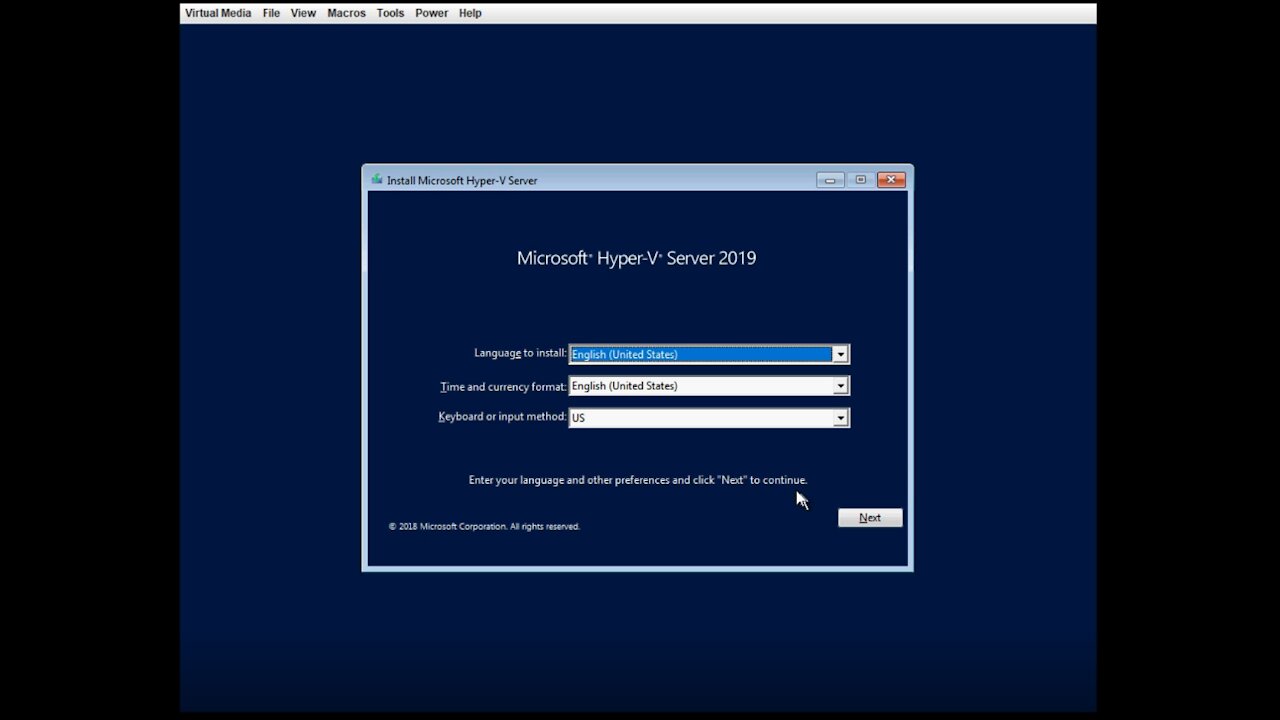Click the 'Keyboard or input method' label

[502, 416]
